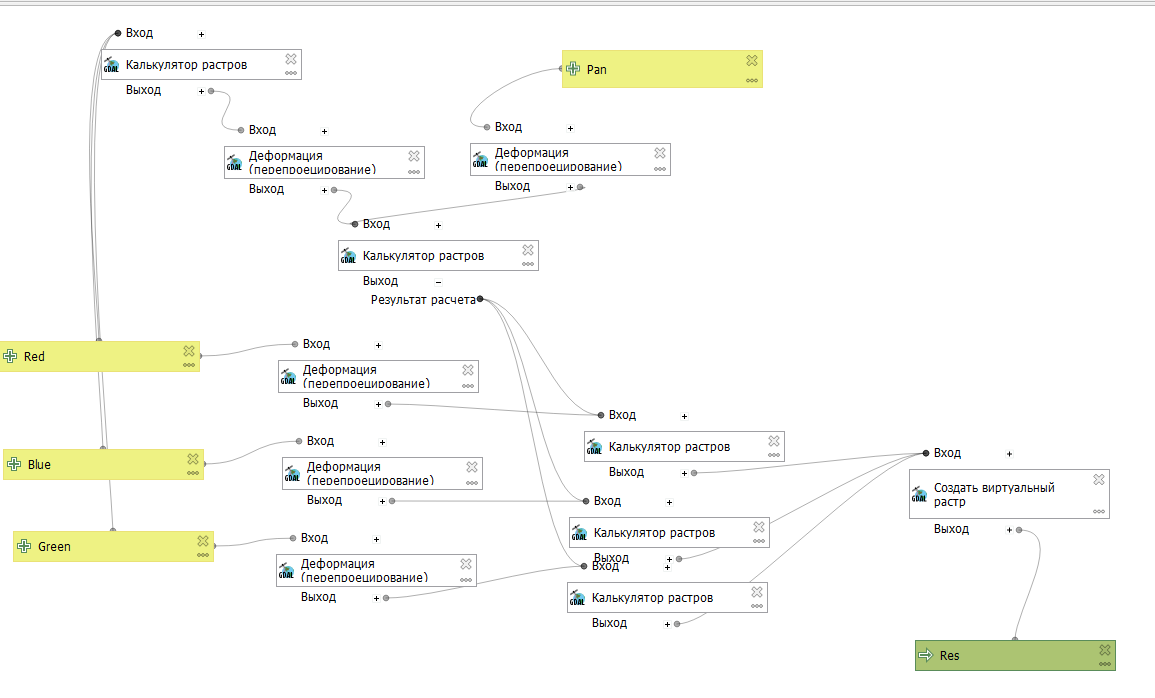Image resolution: width=1155 pixels, height=698 pixels.
Task: Expand inputs of virtual raster node
Action: (x=1009, y=454)
